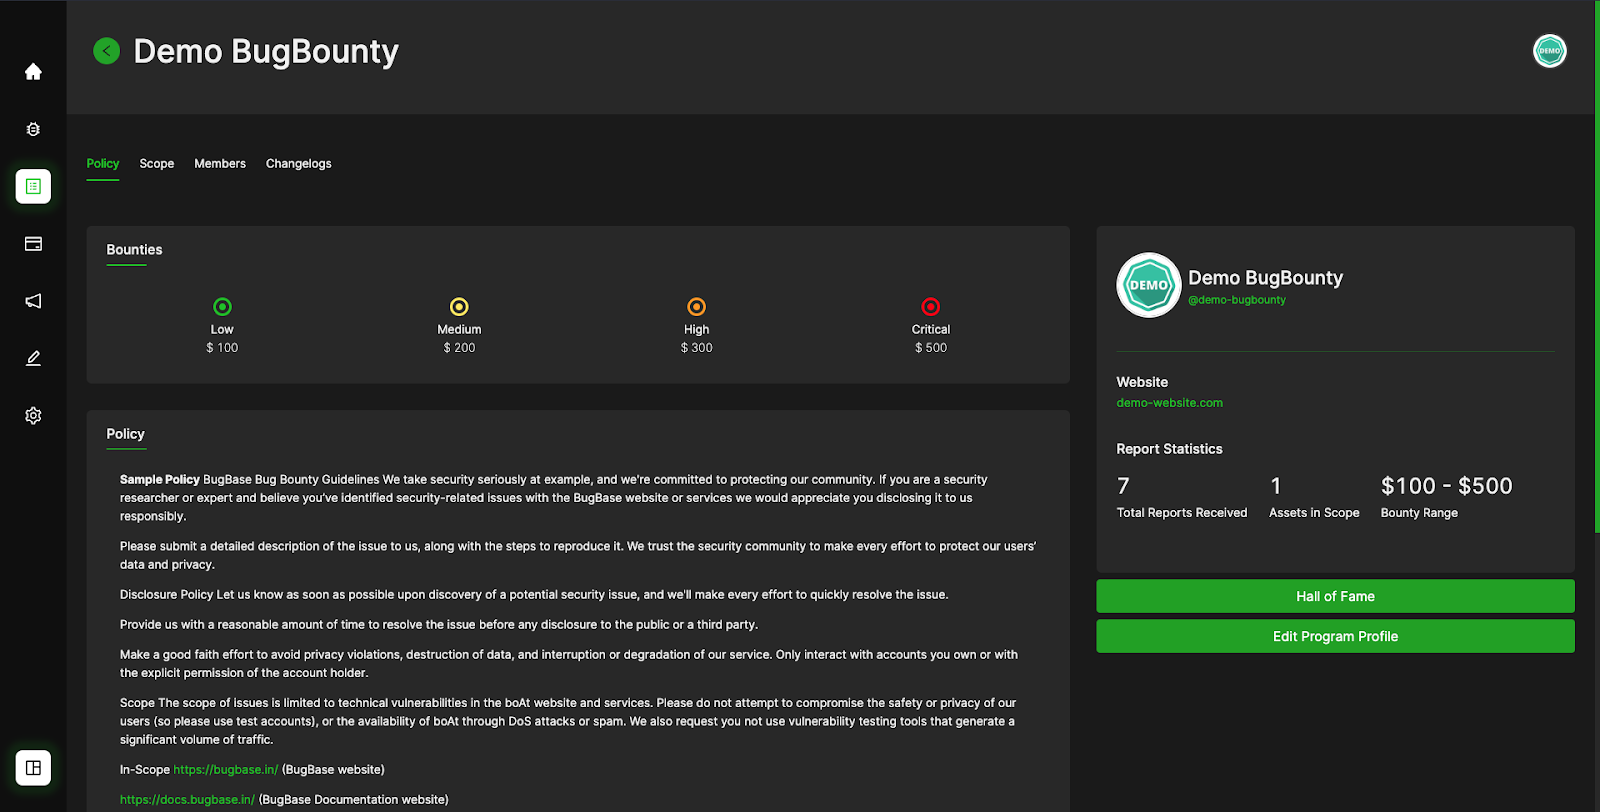The image size is (1600, 812).
Task: Click the High severity orange bounty icon
Action: (697, 307)
